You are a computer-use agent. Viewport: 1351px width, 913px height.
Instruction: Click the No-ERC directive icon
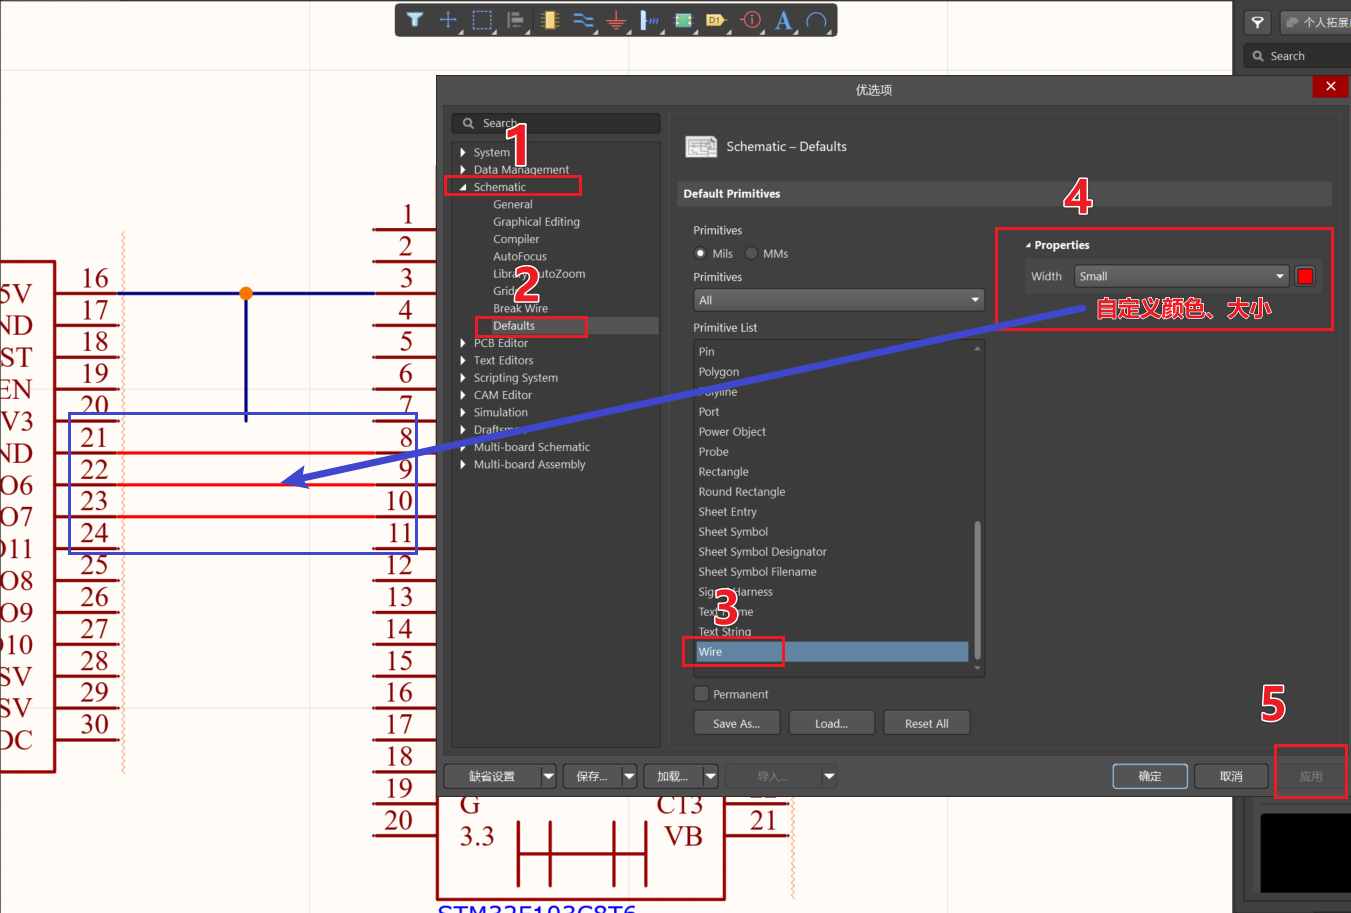750,20
